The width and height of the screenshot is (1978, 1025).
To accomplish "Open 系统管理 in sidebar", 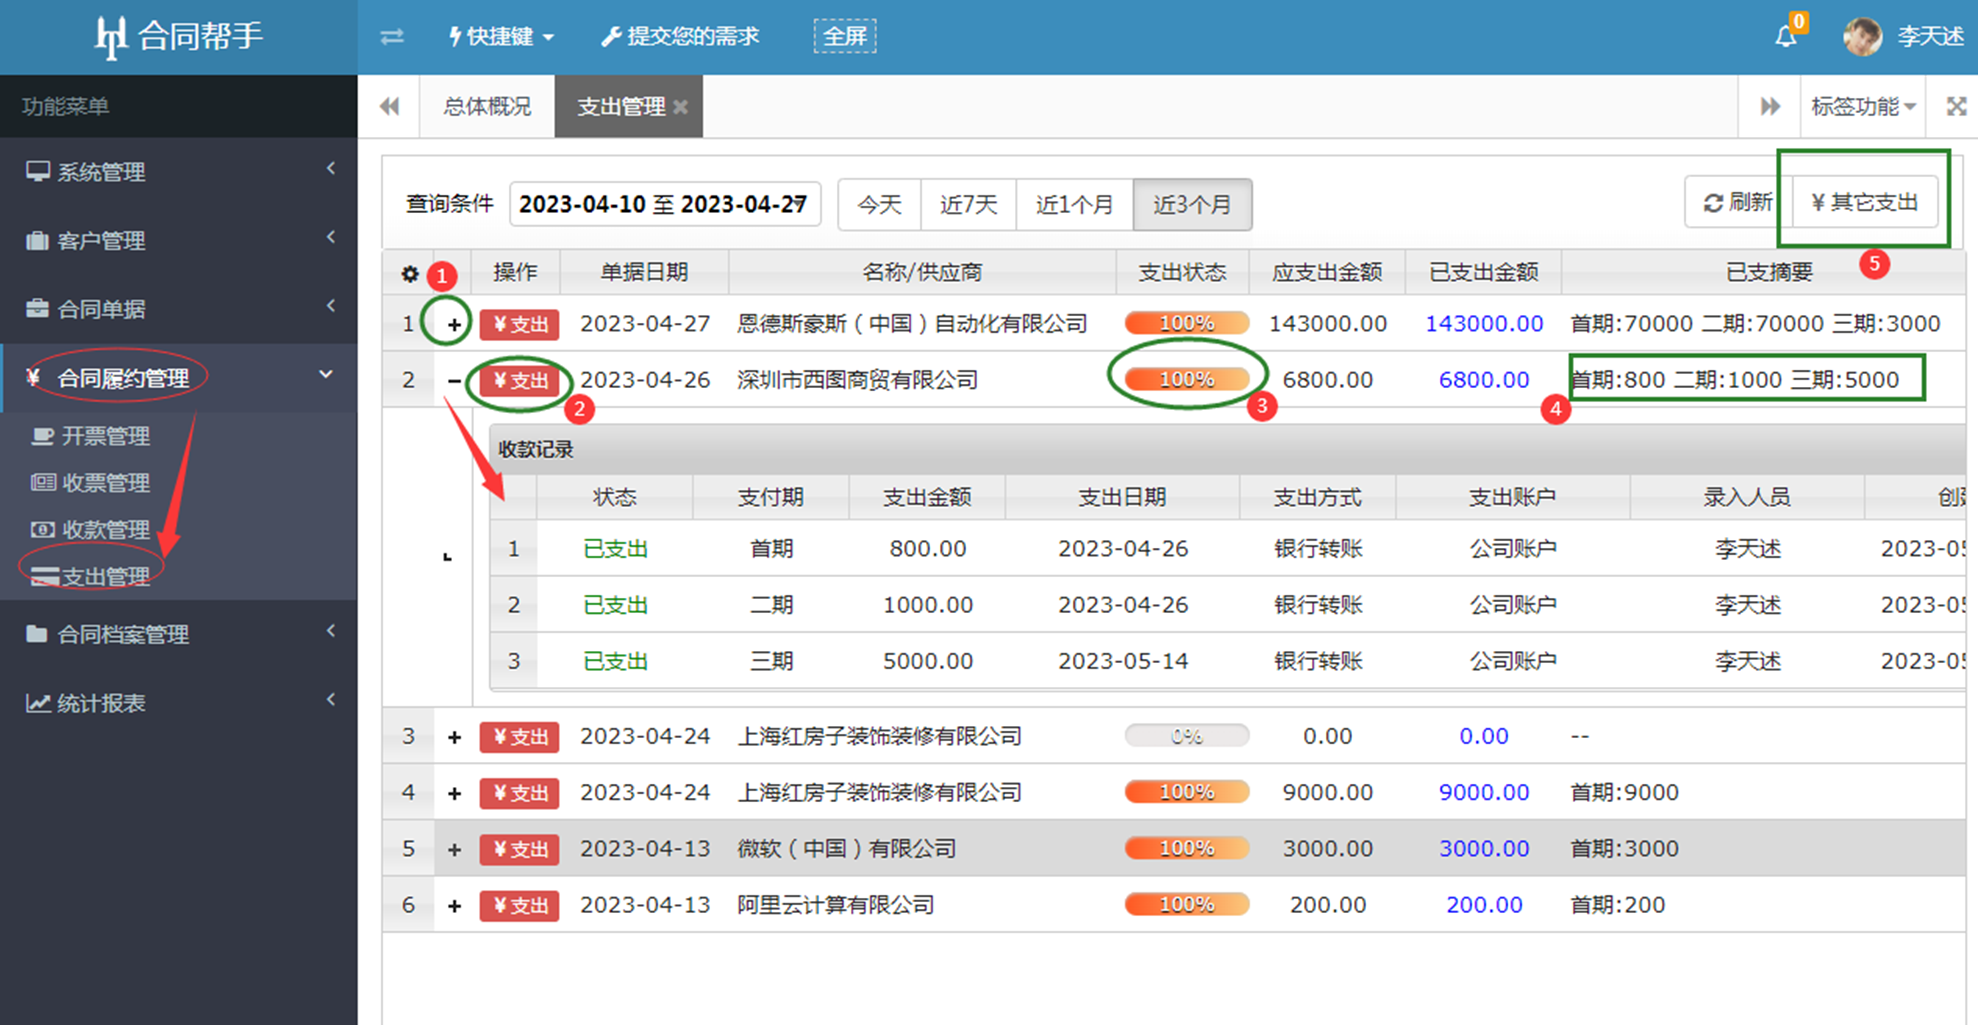I will (x=178, y=172).
